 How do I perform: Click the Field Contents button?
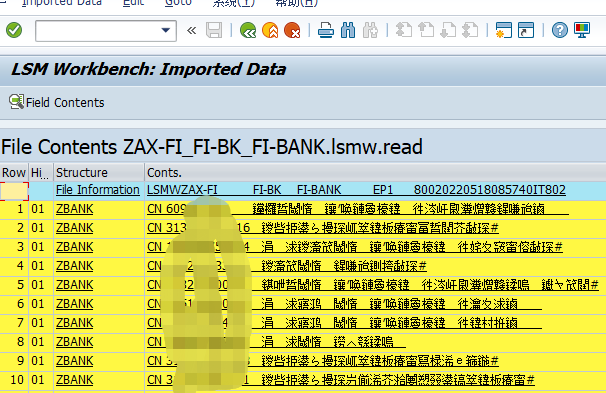pyautogui.click(x=57, y=102)
